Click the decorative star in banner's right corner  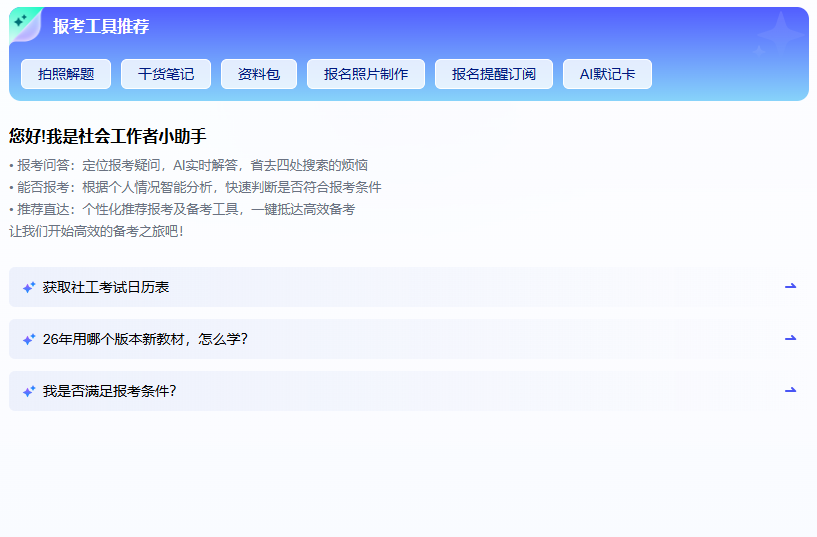tap(778, 37)
